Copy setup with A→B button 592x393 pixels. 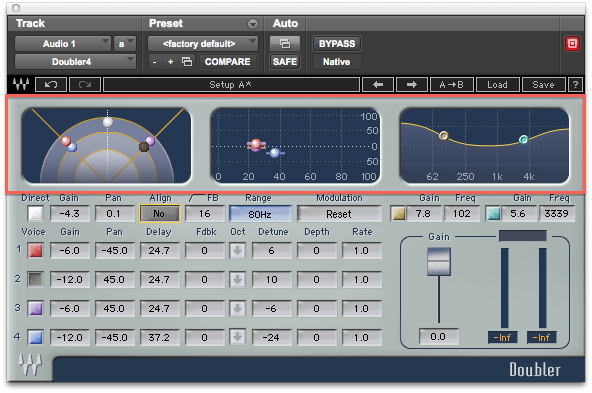click(452, 85)
